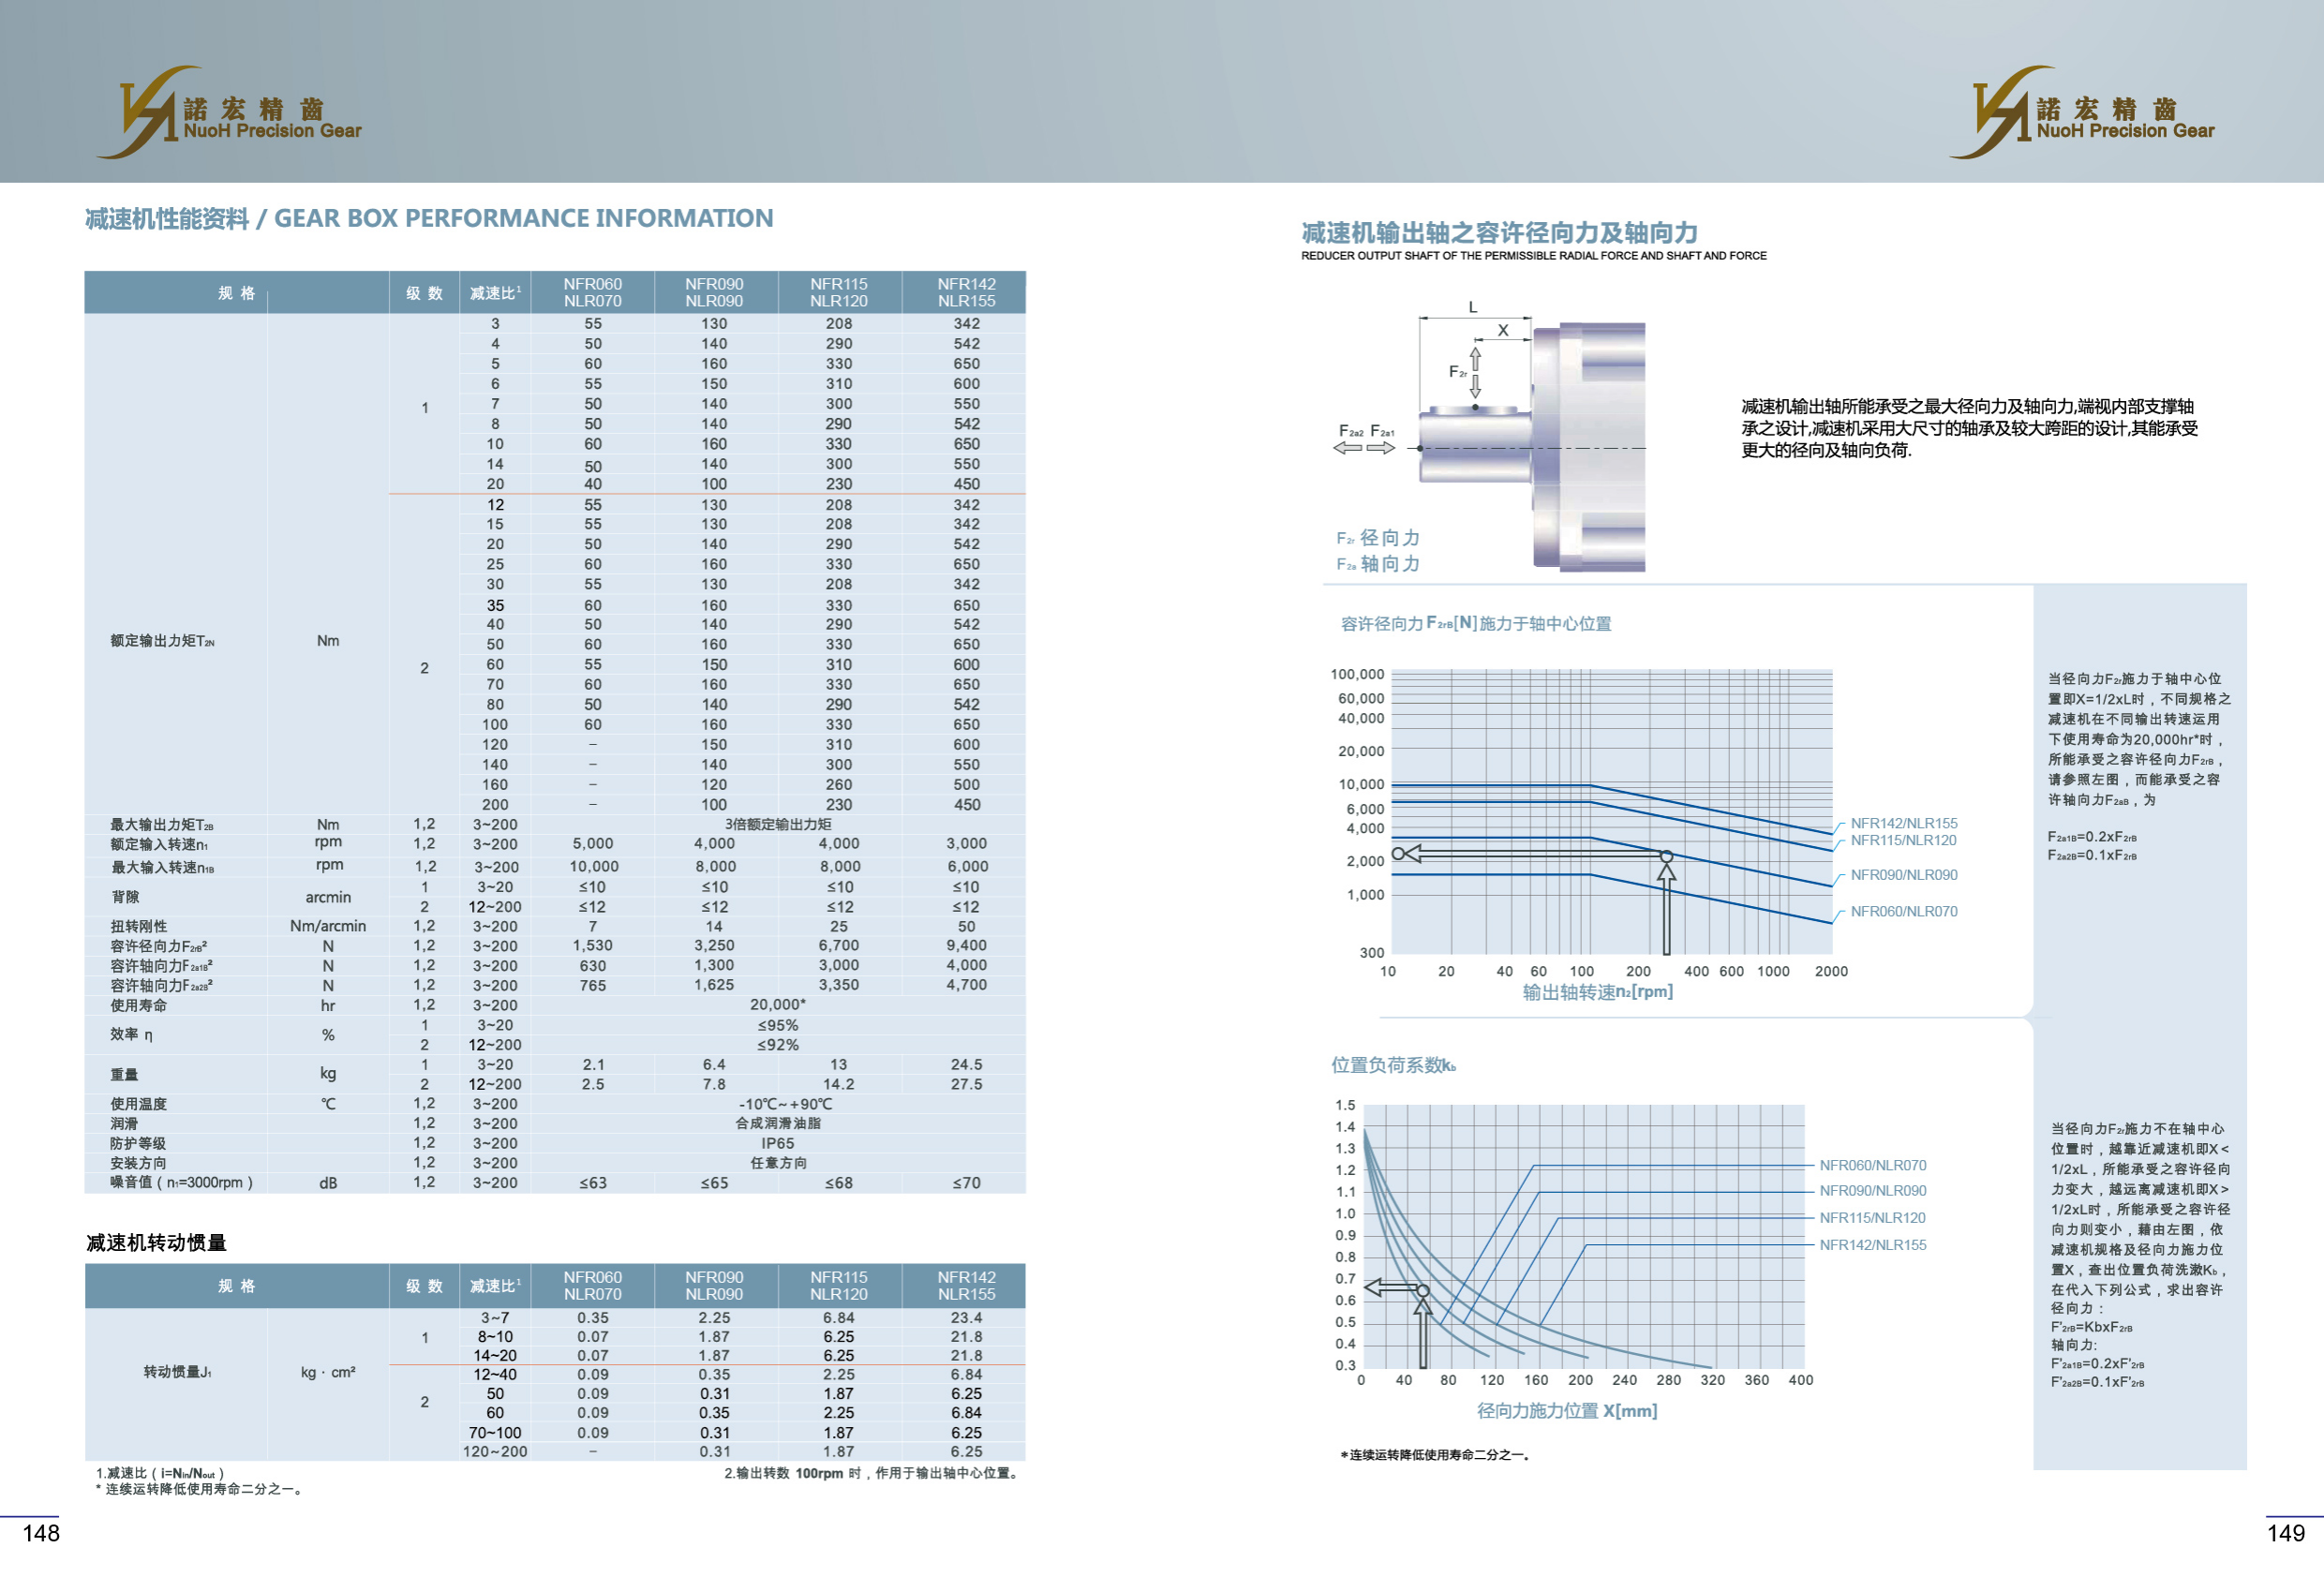Click the 'REDUCER OUTPUT SHAFT OF THE PERMISSIBLE RADIAL FORCE' subtitle
The width and height of the screenshot is (2324, 1577).
[1533, 256]
